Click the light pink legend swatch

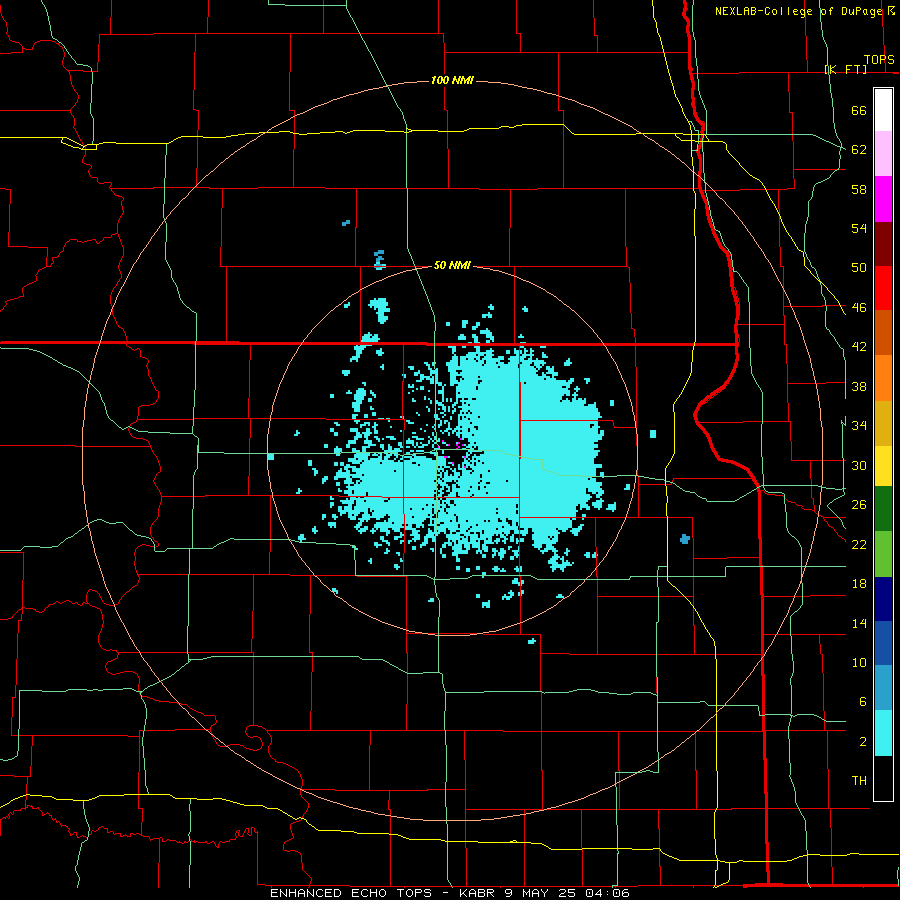(x=883, y=154)
